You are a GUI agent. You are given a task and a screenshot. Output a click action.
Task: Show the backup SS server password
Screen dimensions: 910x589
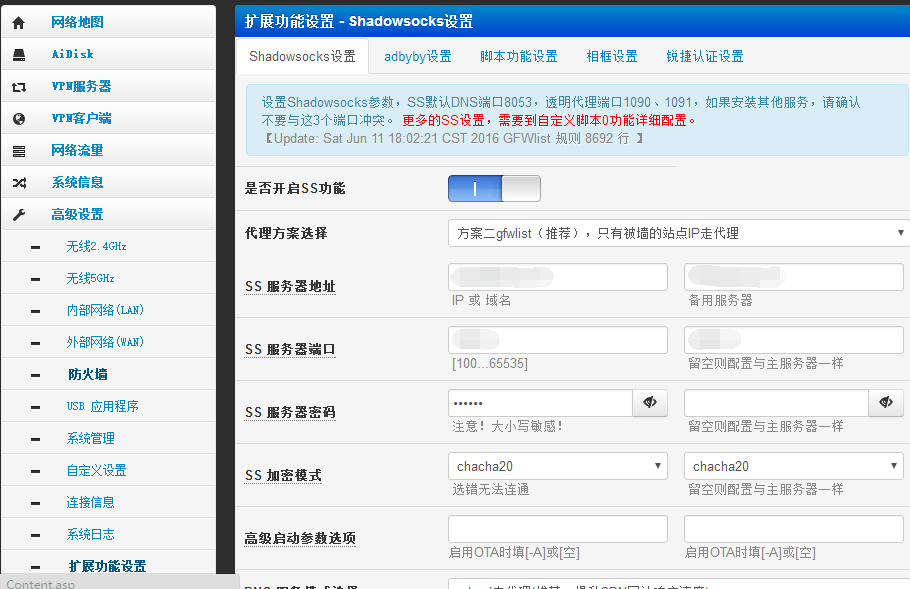point(886,403)
